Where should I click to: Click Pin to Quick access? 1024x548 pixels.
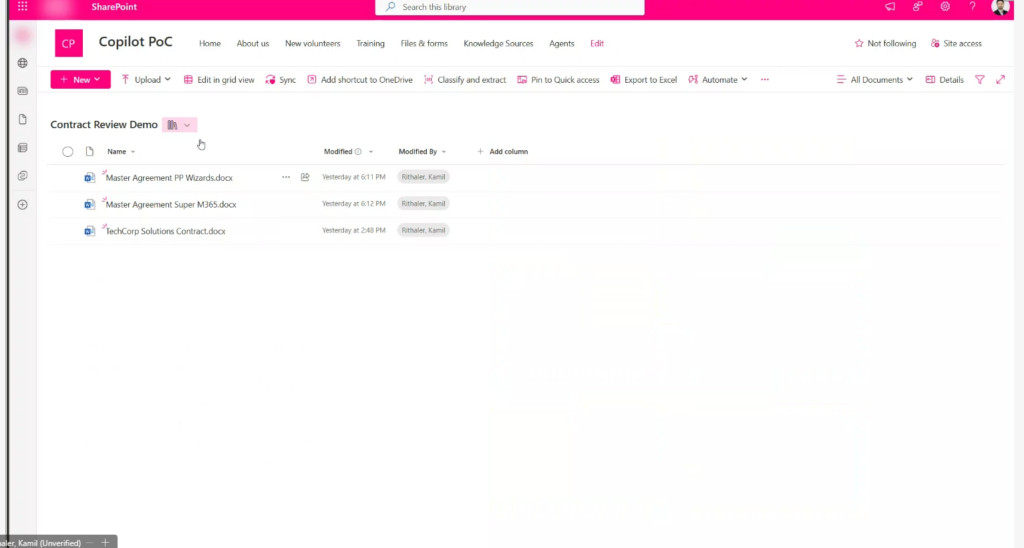558,80
